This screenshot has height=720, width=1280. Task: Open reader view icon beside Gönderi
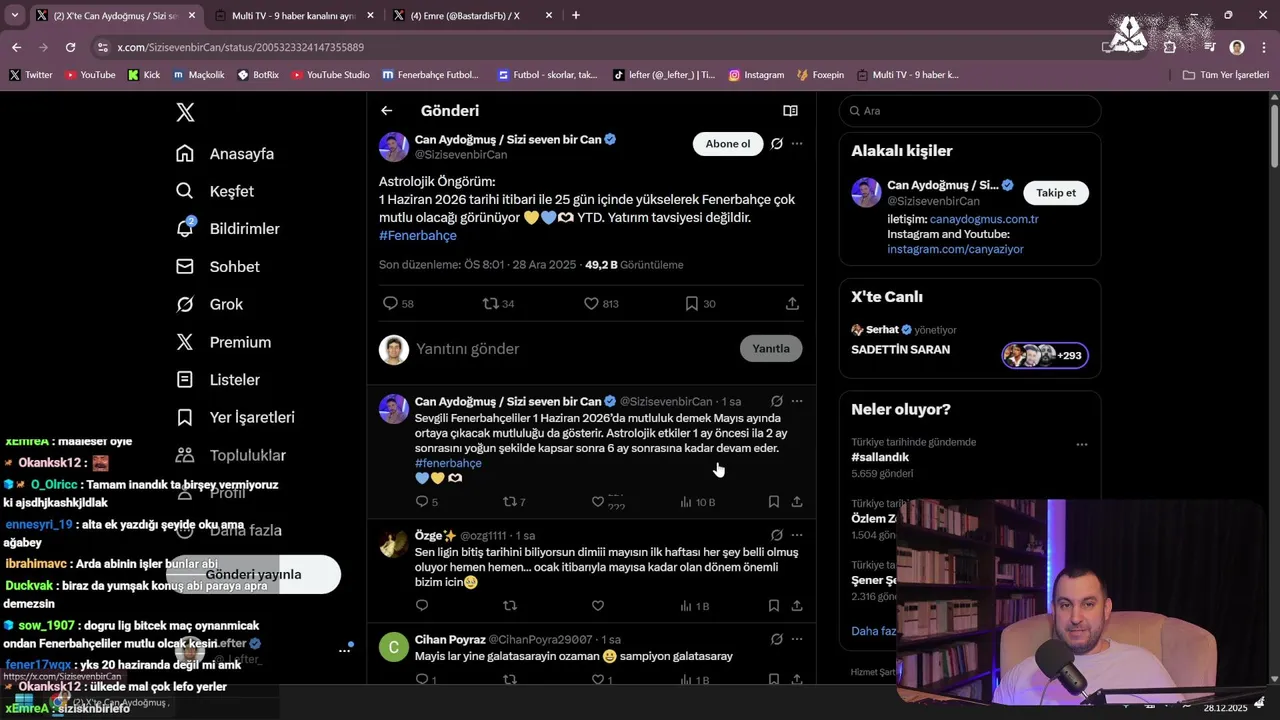coord(790,111)
